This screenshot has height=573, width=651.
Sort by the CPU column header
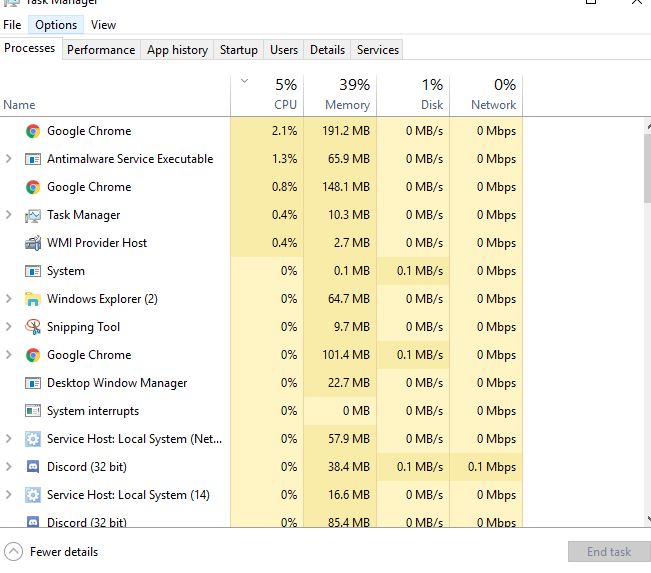pyautogui.click(x=267, y=95)
